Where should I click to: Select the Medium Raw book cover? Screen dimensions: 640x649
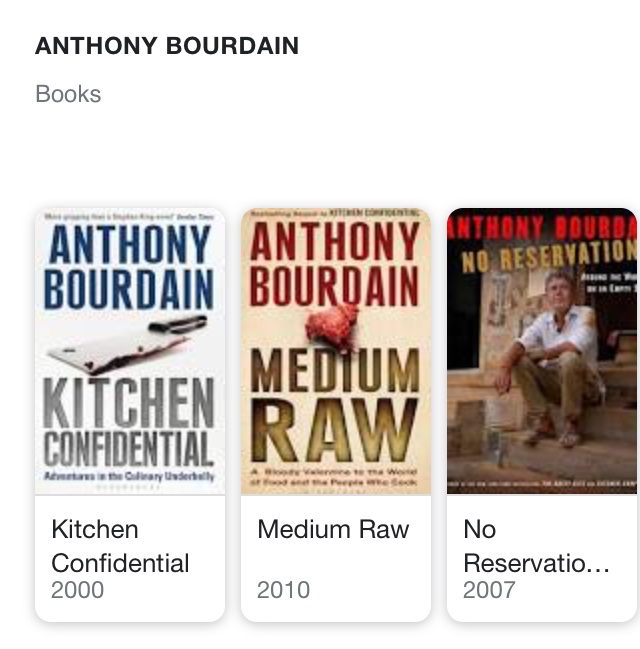click(x=336, y=352)
